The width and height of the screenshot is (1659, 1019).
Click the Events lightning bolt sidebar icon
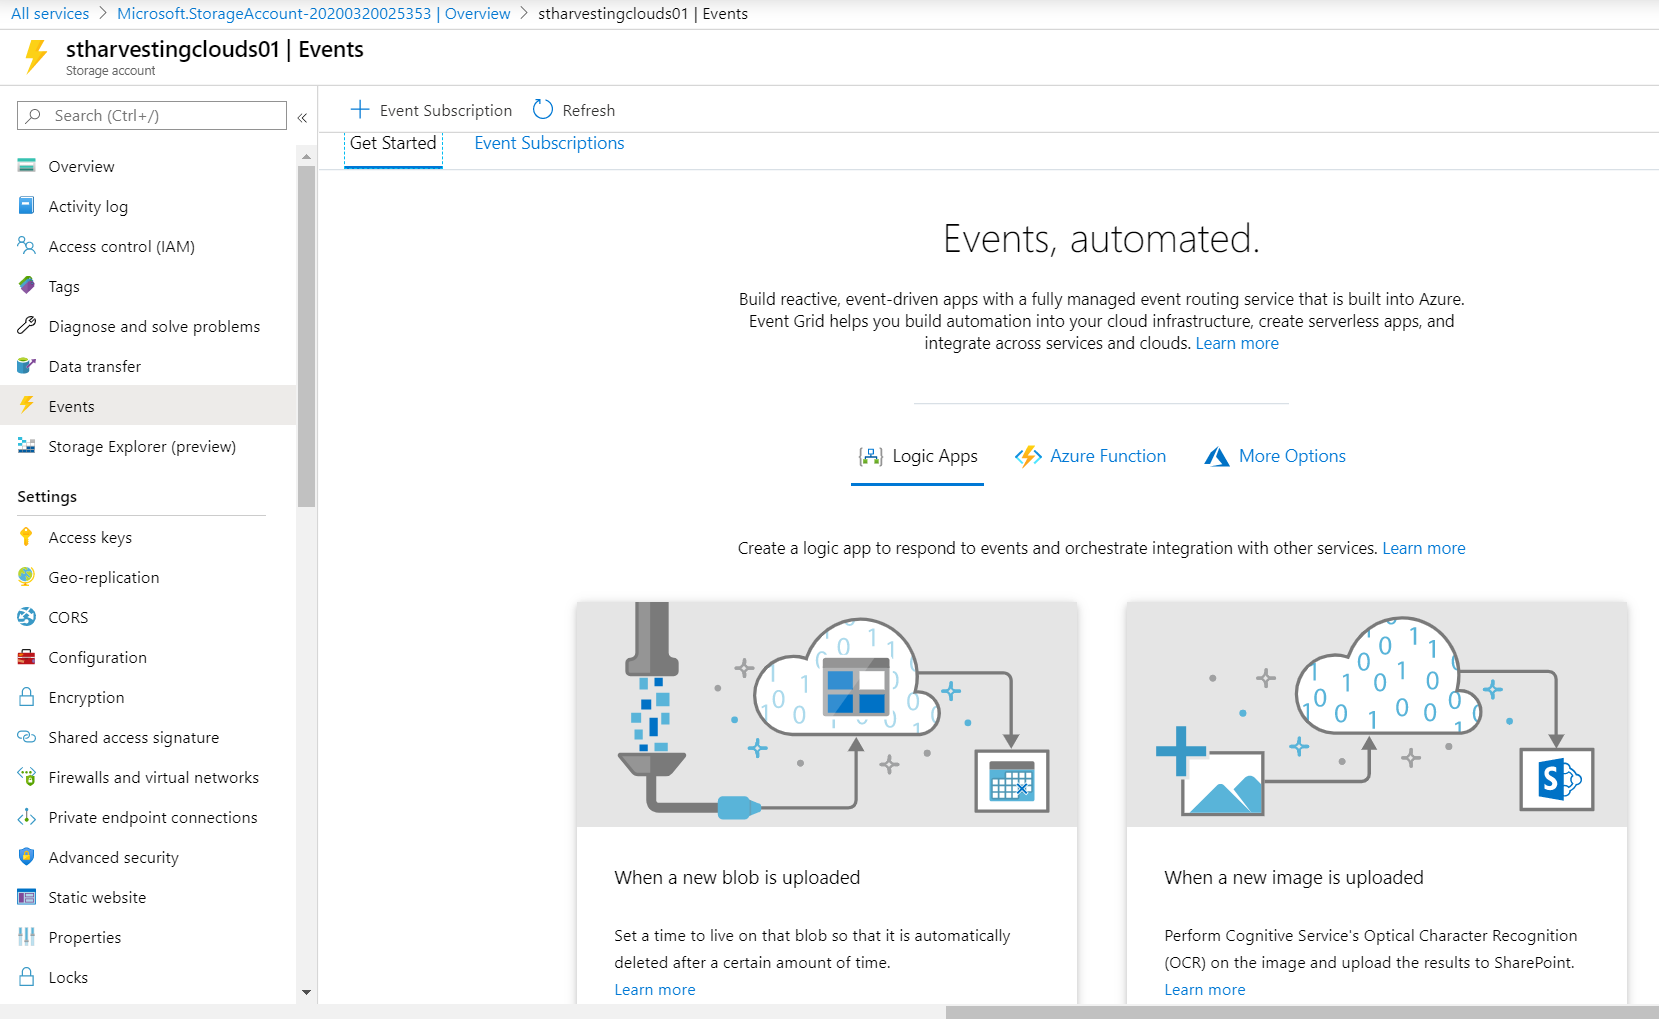(x=27, y=405)
